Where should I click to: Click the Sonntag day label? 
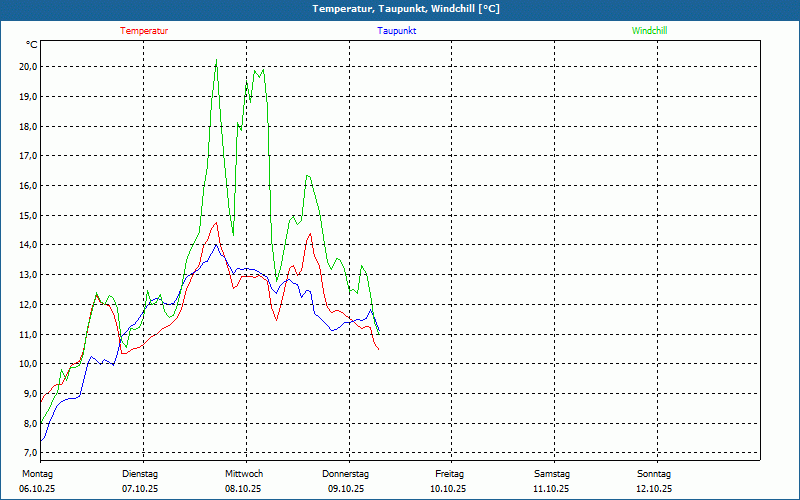tap(654, 474)
